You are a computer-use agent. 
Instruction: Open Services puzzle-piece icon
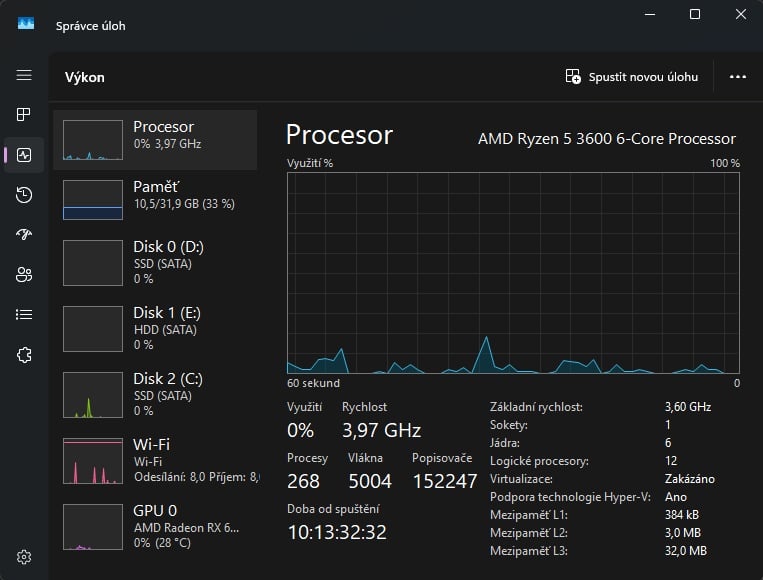tap(24, 355)
